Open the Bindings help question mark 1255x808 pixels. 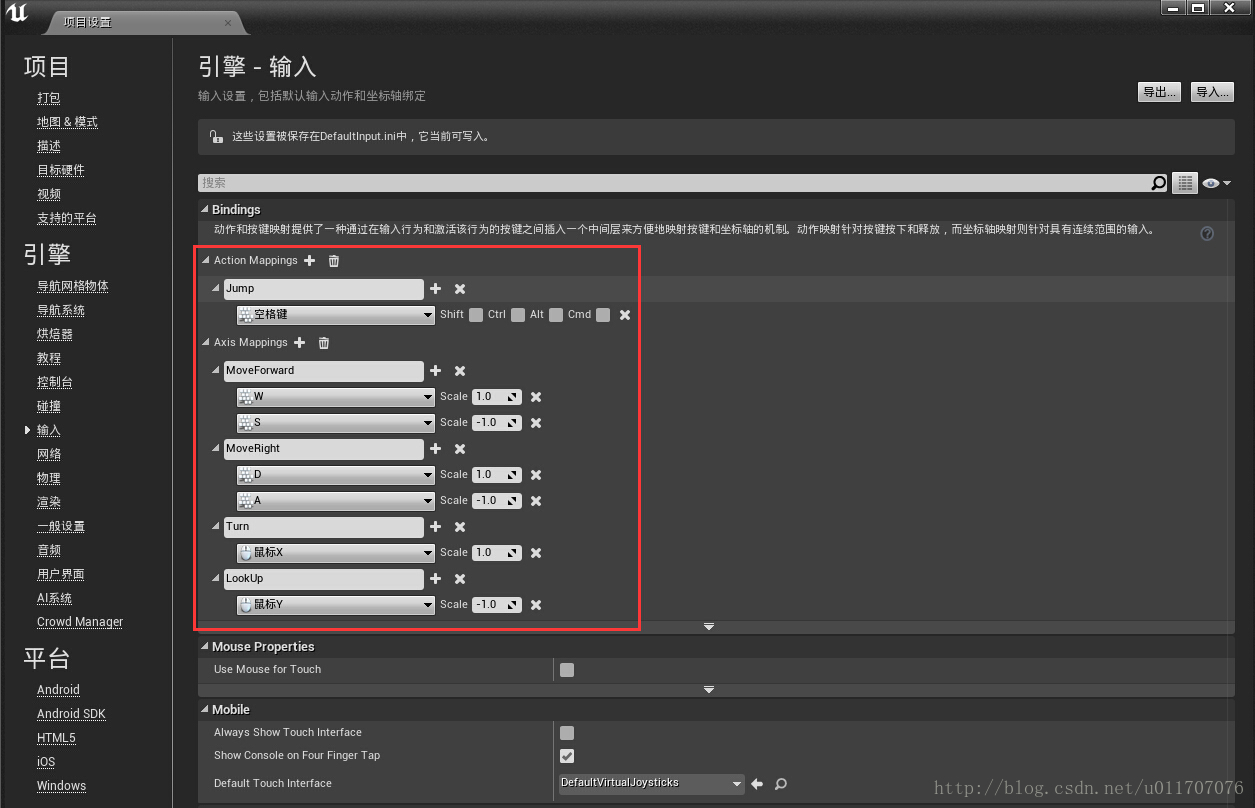click(1207, 234)
